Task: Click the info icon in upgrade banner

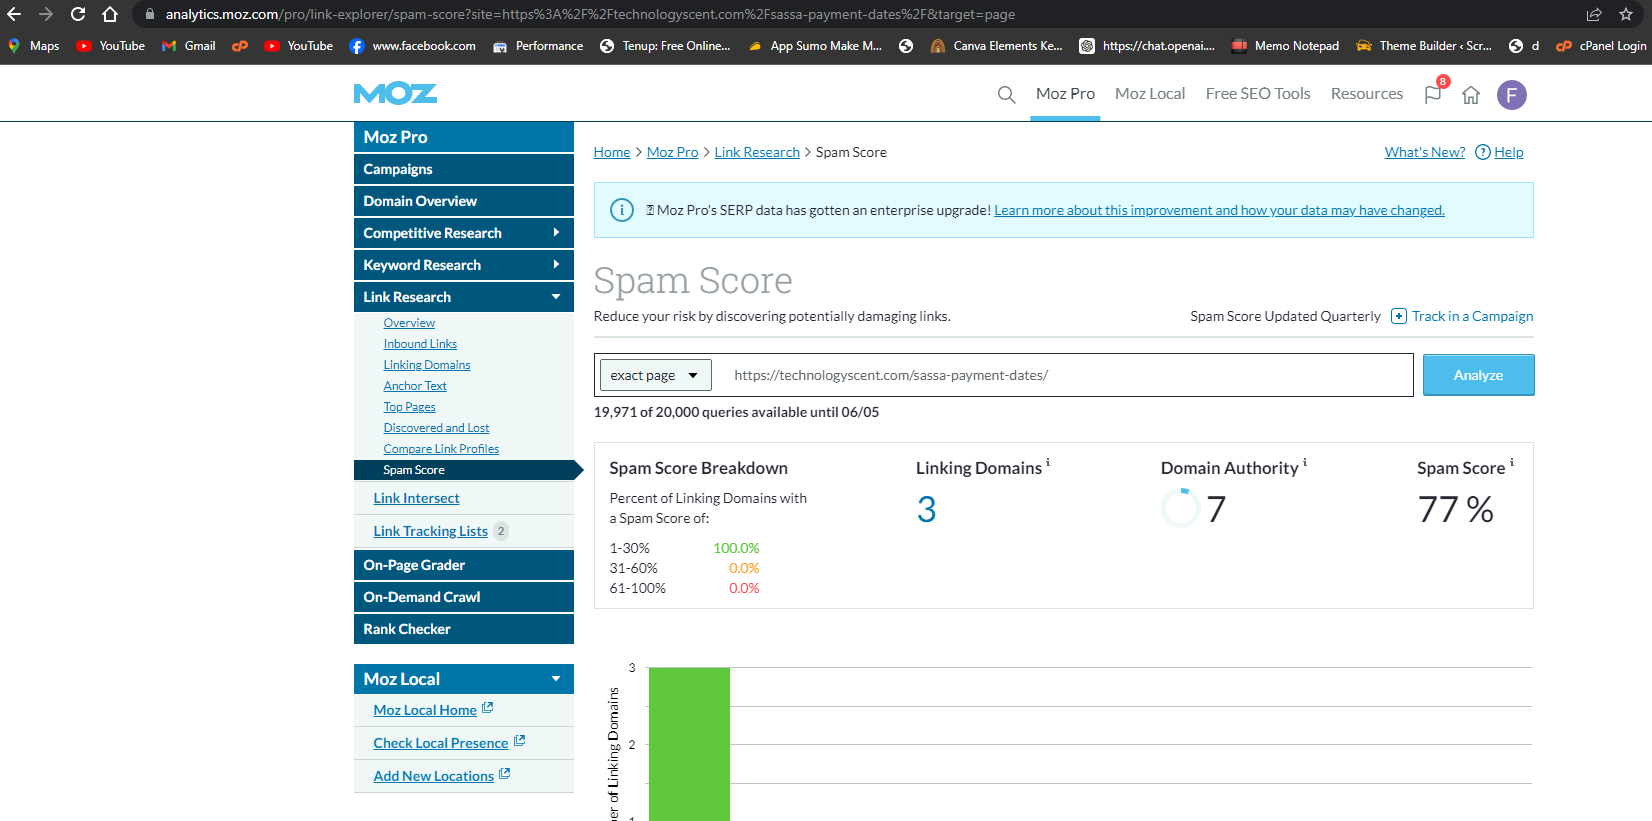Action: point(622,210)
